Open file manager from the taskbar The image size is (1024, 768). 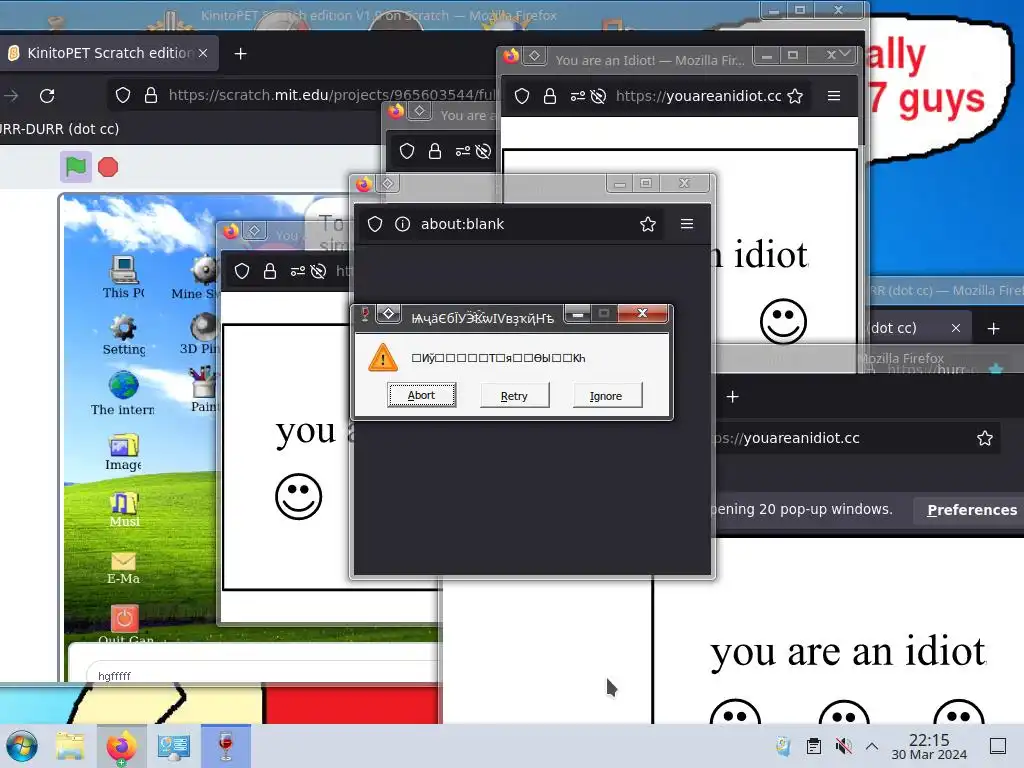tap(70, 746)
